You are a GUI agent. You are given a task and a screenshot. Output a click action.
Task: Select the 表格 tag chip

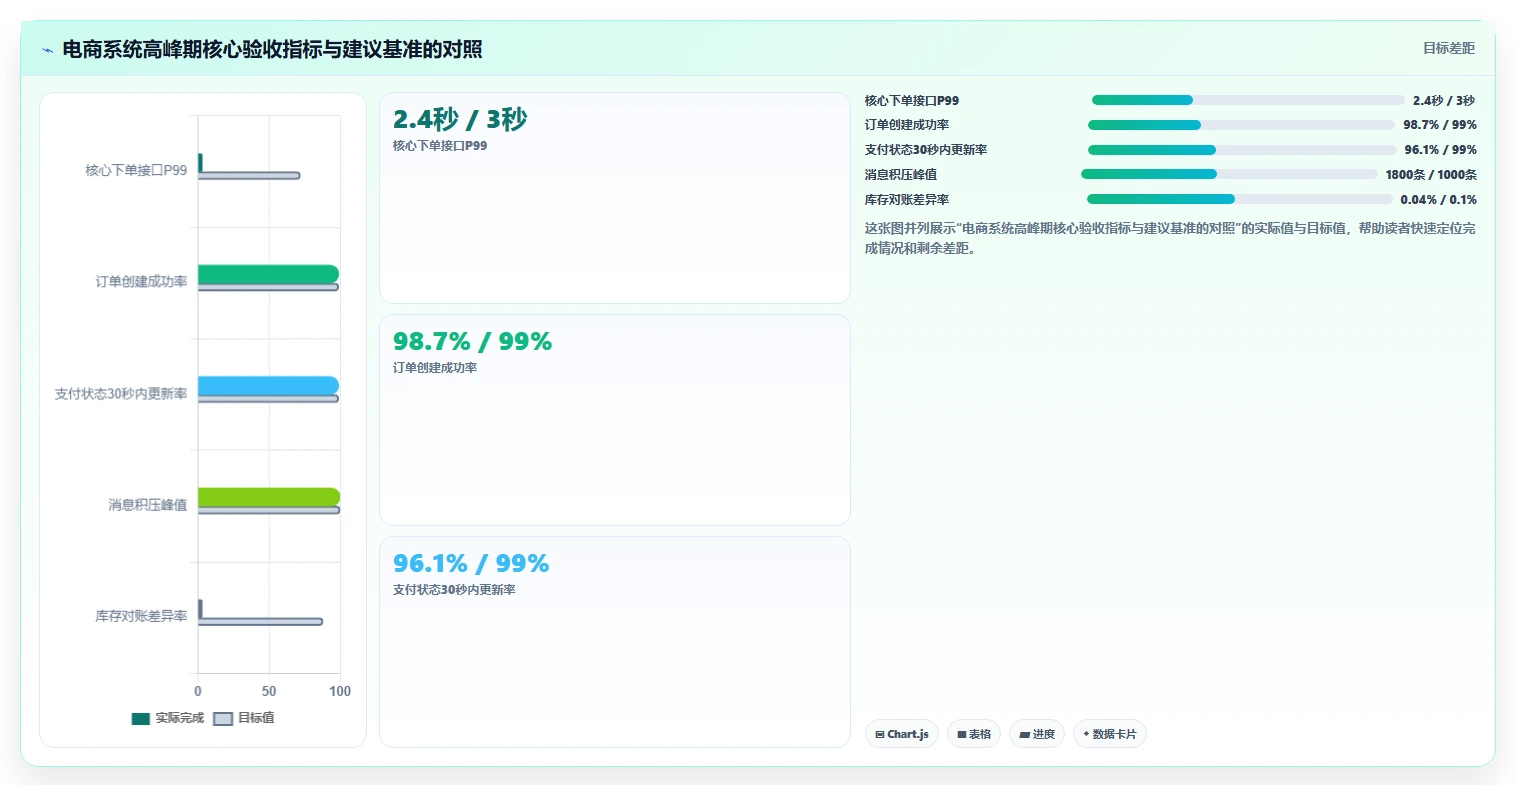coord(974,734)
